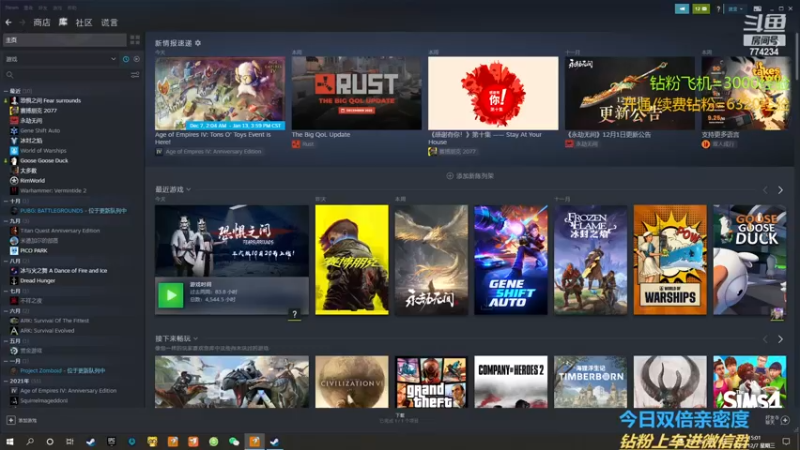Screen dimensions: 800x450
Task: Collapse the 七月 (July) group
Action: pyautogui.click(x=6, y=291)
